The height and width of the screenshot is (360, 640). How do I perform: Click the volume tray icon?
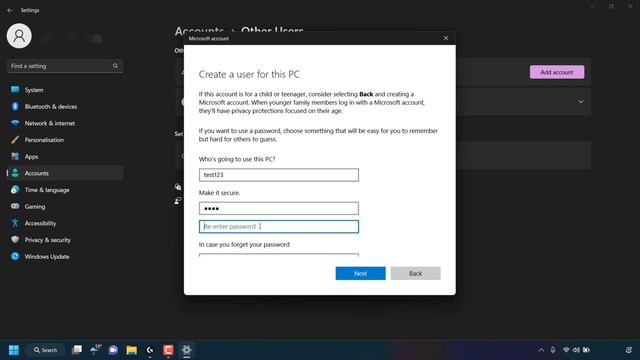[576, 350]
